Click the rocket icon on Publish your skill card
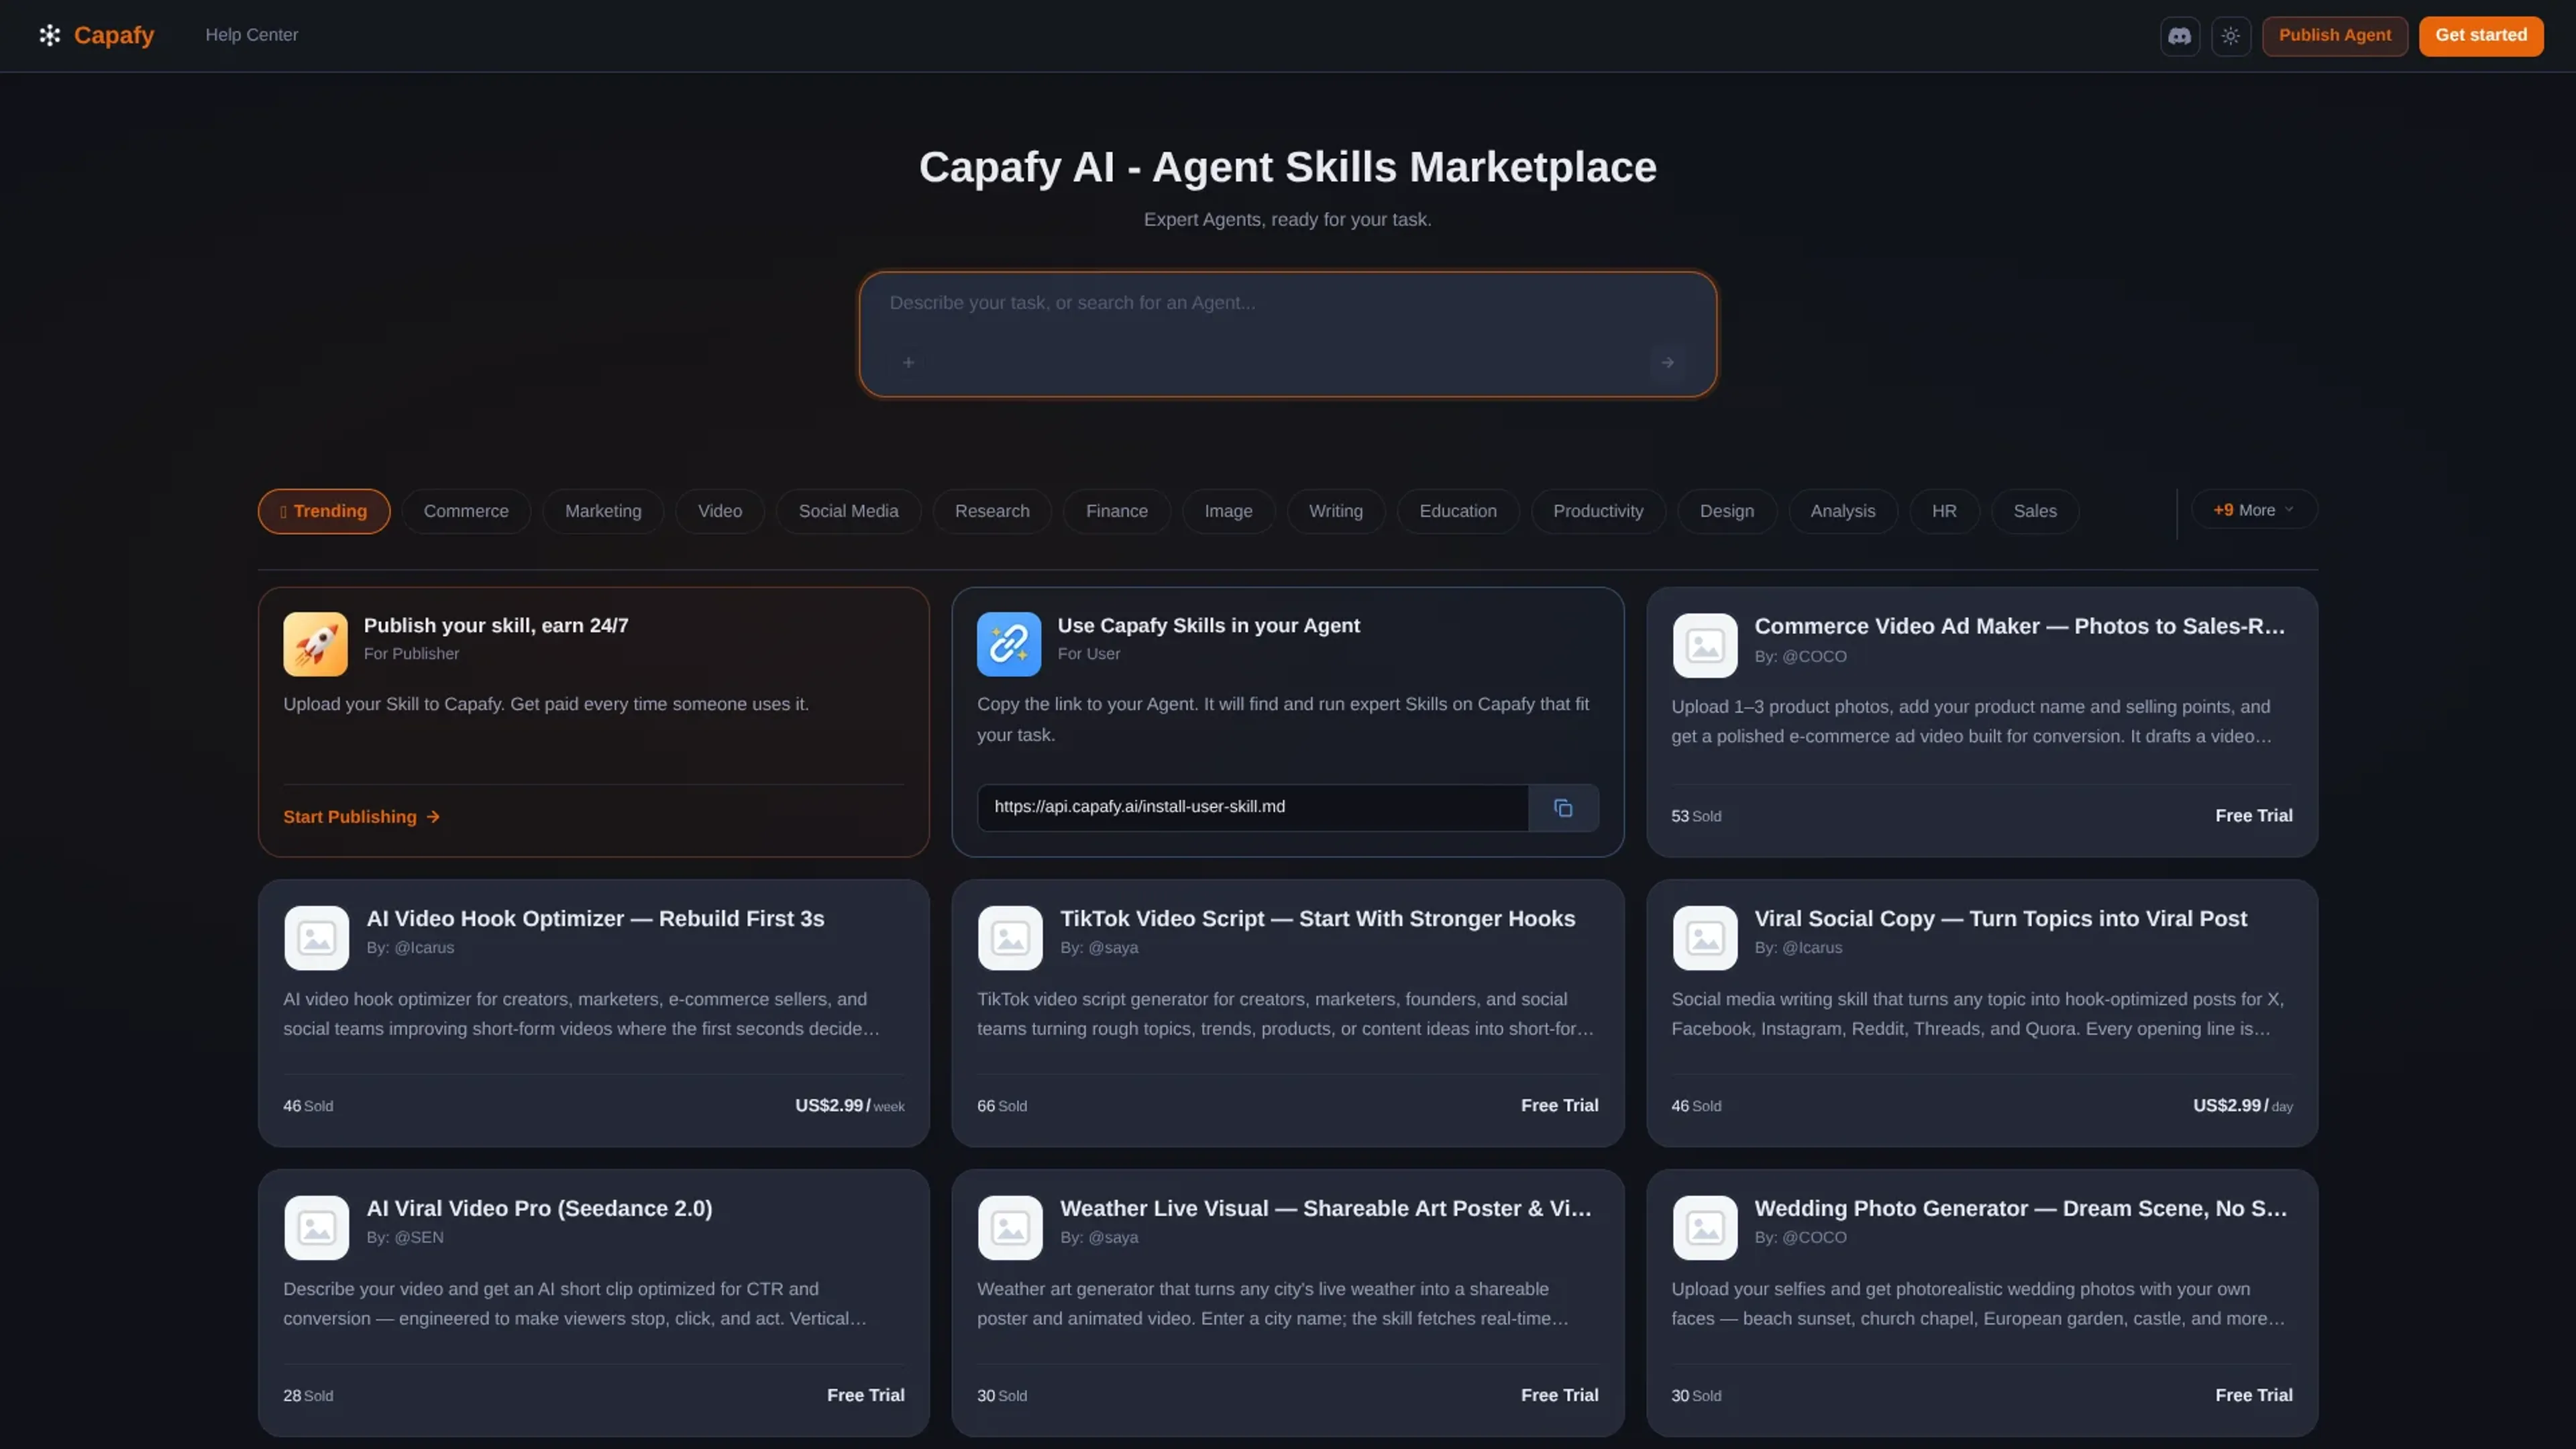 tap(315, 644)
